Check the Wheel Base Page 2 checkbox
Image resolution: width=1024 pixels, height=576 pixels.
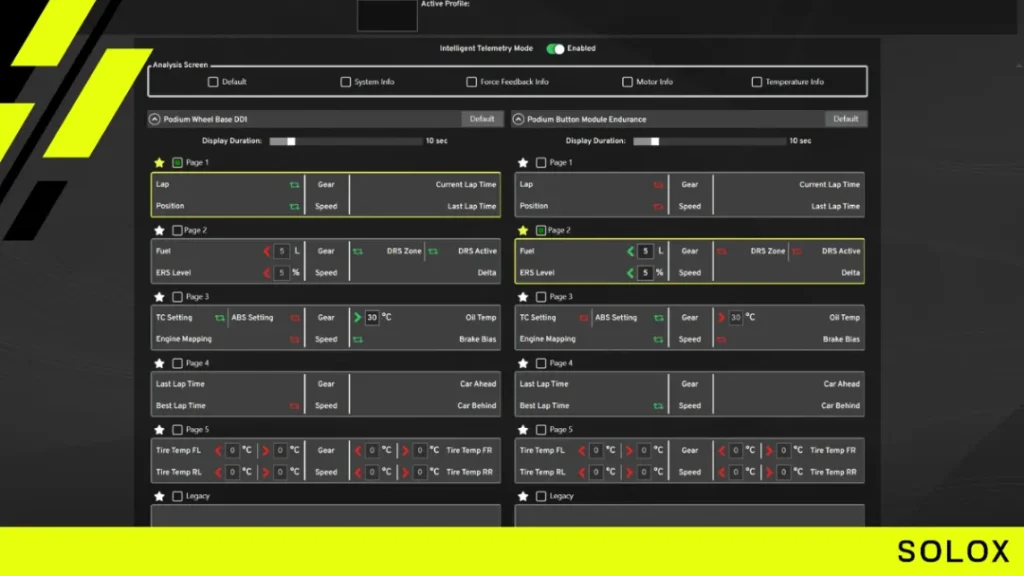[x=177, y=231]
